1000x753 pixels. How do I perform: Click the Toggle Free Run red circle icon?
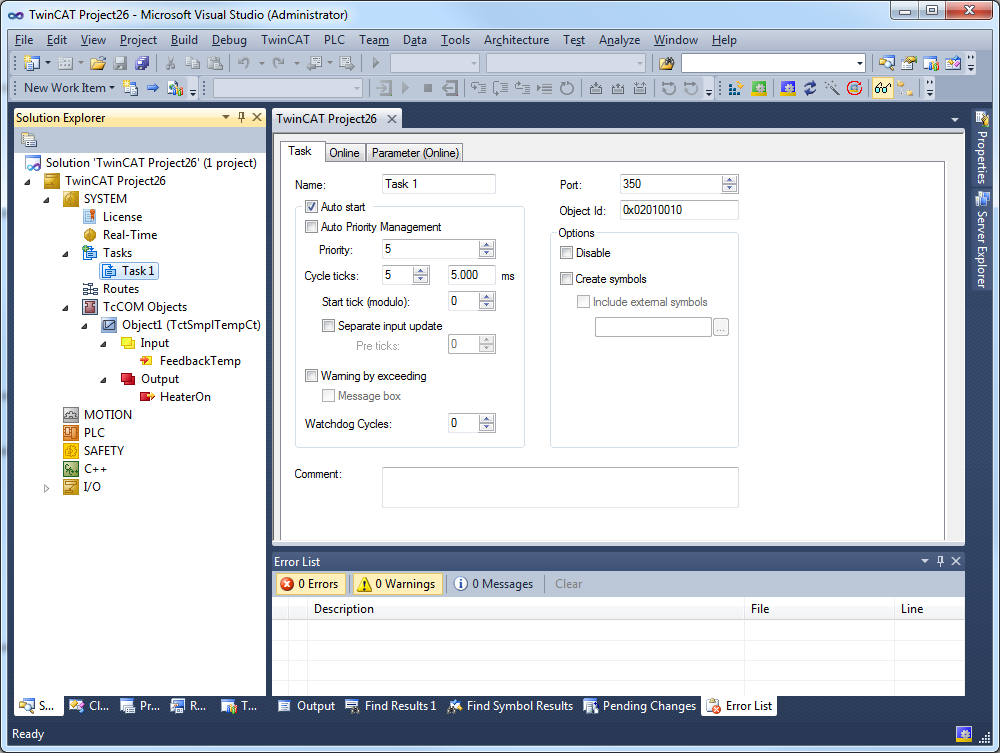pos(855,88)
